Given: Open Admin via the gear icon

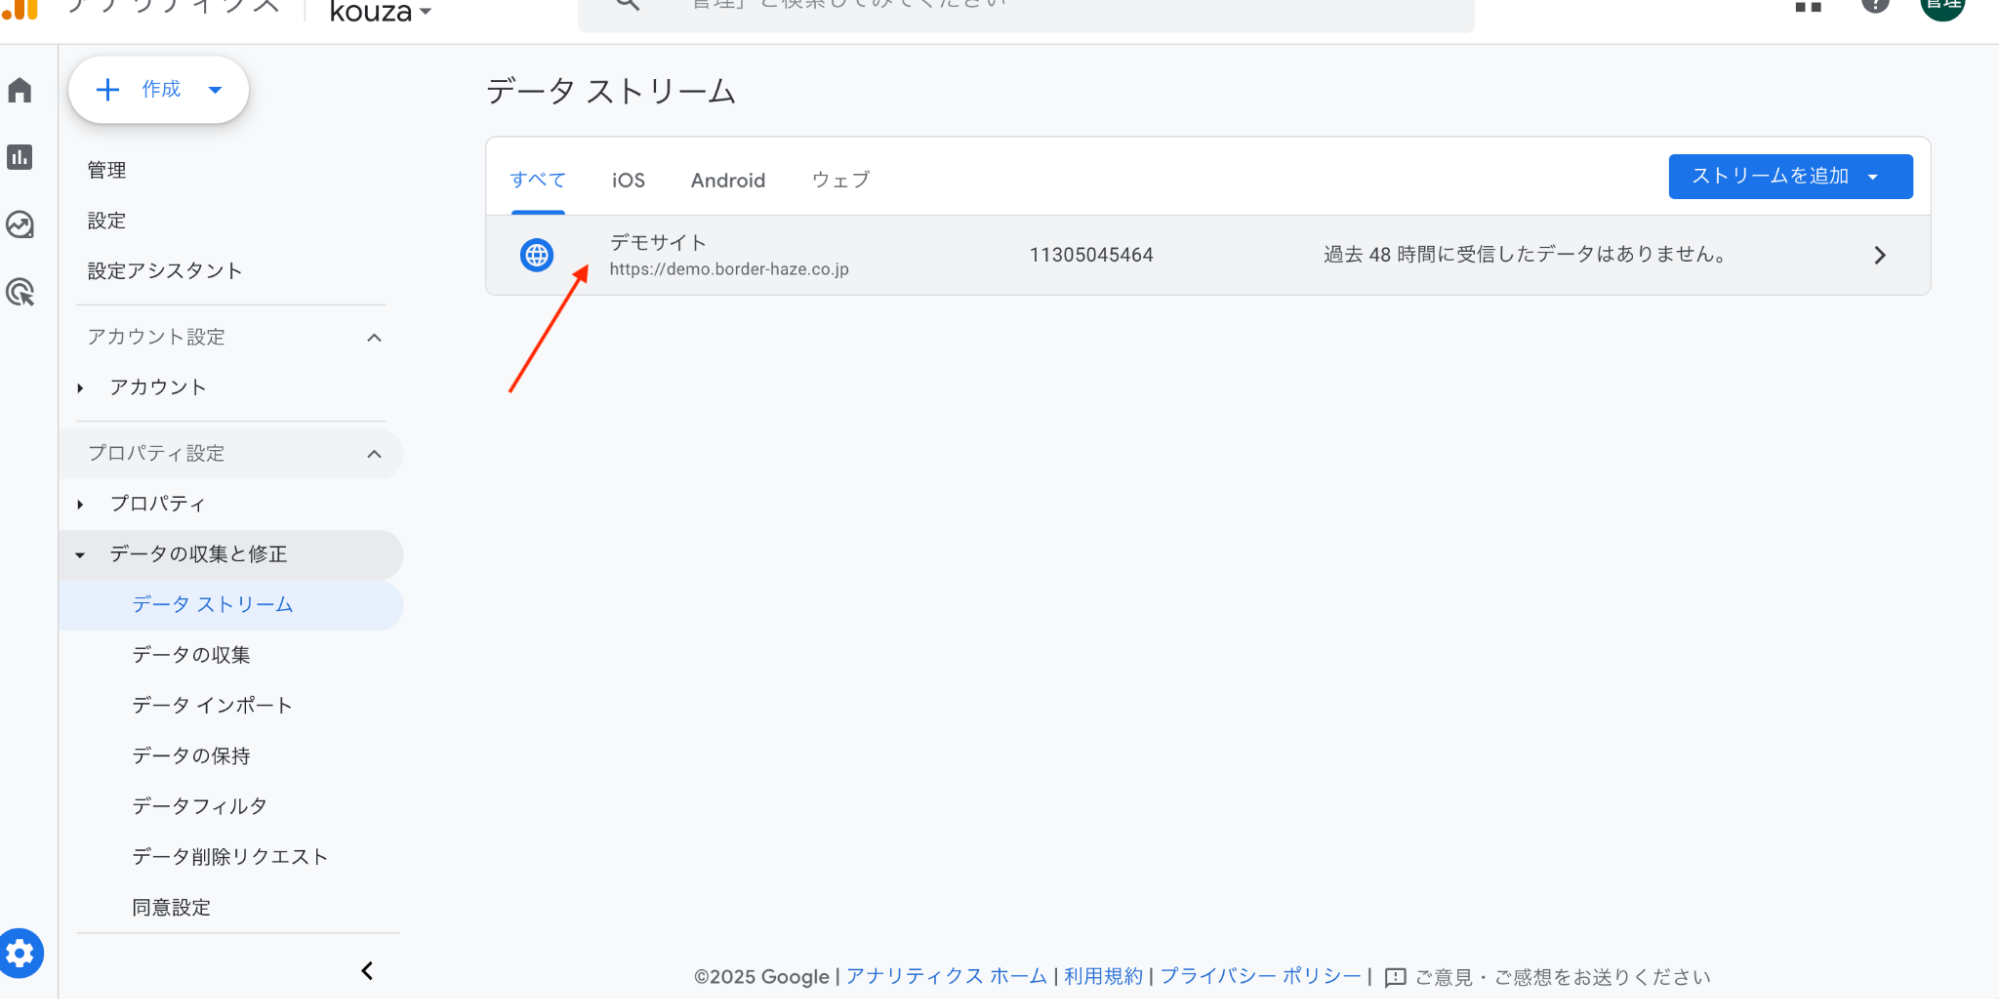Looking at the screenshot, I should tap(20, 952).
